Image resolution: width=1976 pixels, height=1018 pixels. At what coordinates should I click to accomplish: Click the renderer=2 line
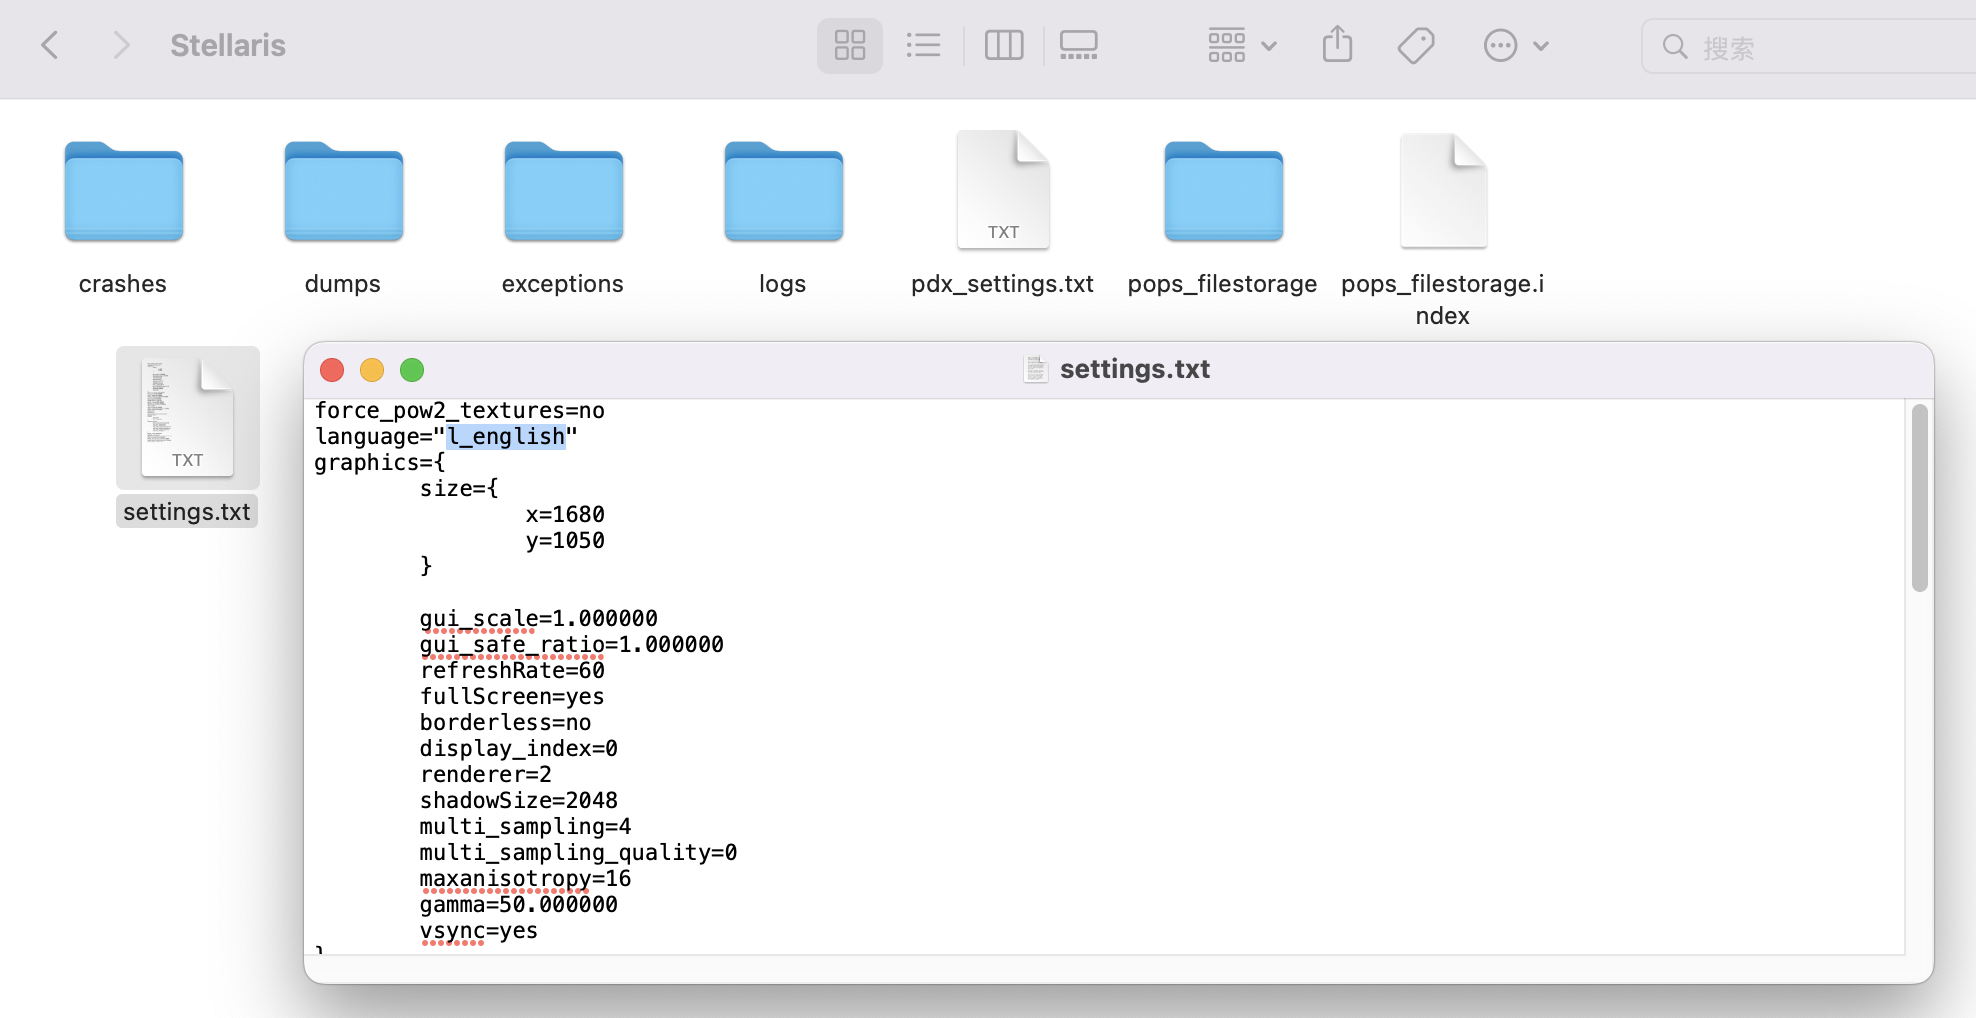486,775
